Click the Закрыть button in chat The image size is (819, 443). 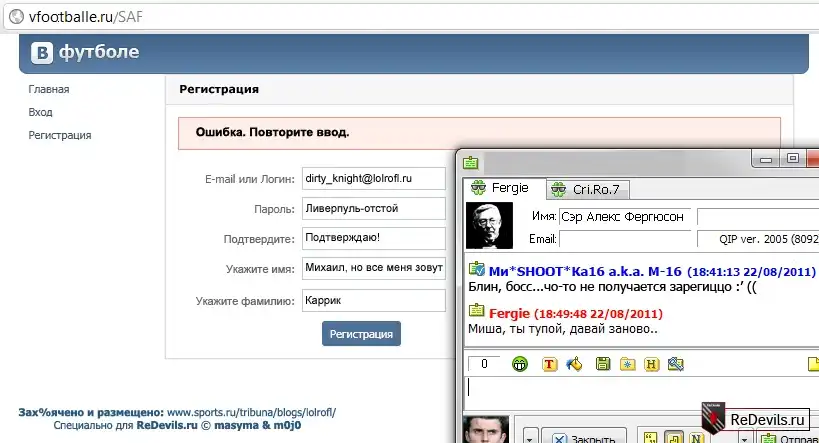pos(584,437)
